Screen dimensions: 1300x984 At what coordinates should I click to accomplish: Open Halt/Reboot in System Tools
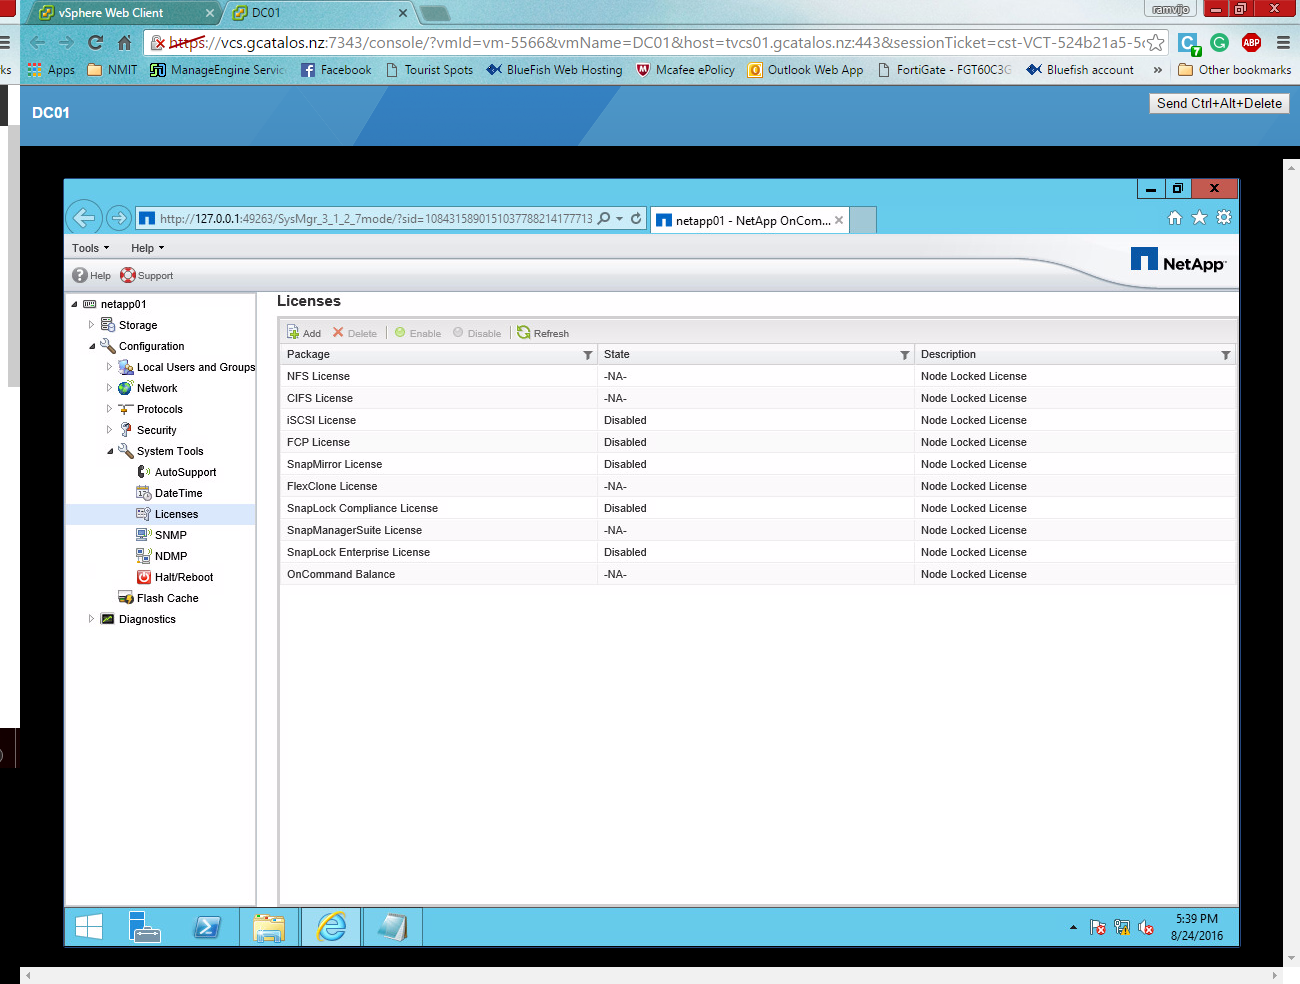pos(183,577)
